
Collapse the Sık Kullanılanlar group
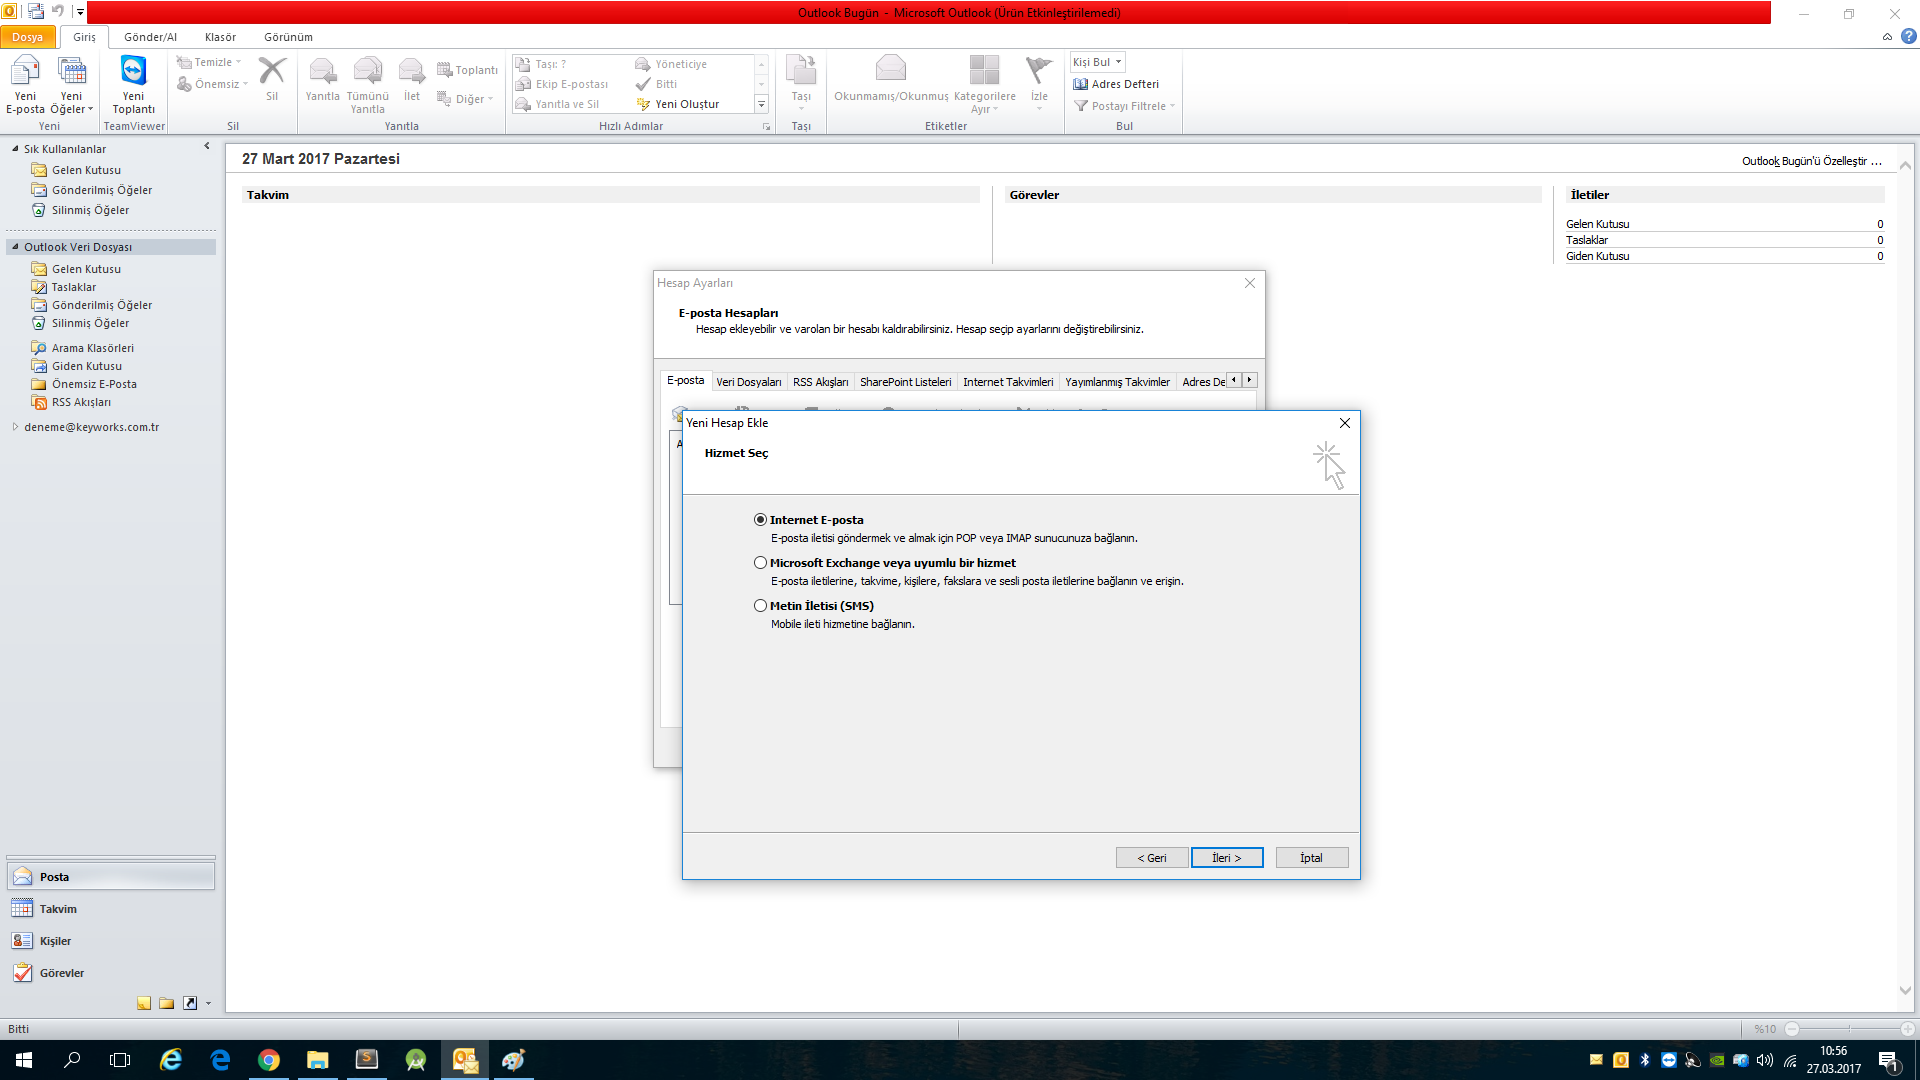pyautogui.click(x=15, y=148)
